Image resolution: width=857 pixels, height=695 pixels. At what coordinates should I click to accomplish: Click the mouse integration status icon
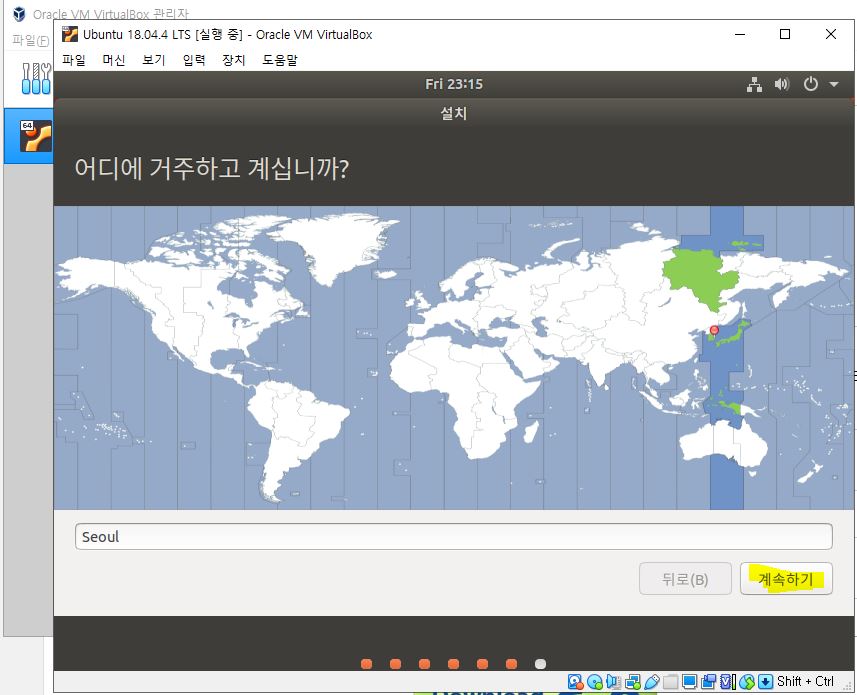click(747, 681)
